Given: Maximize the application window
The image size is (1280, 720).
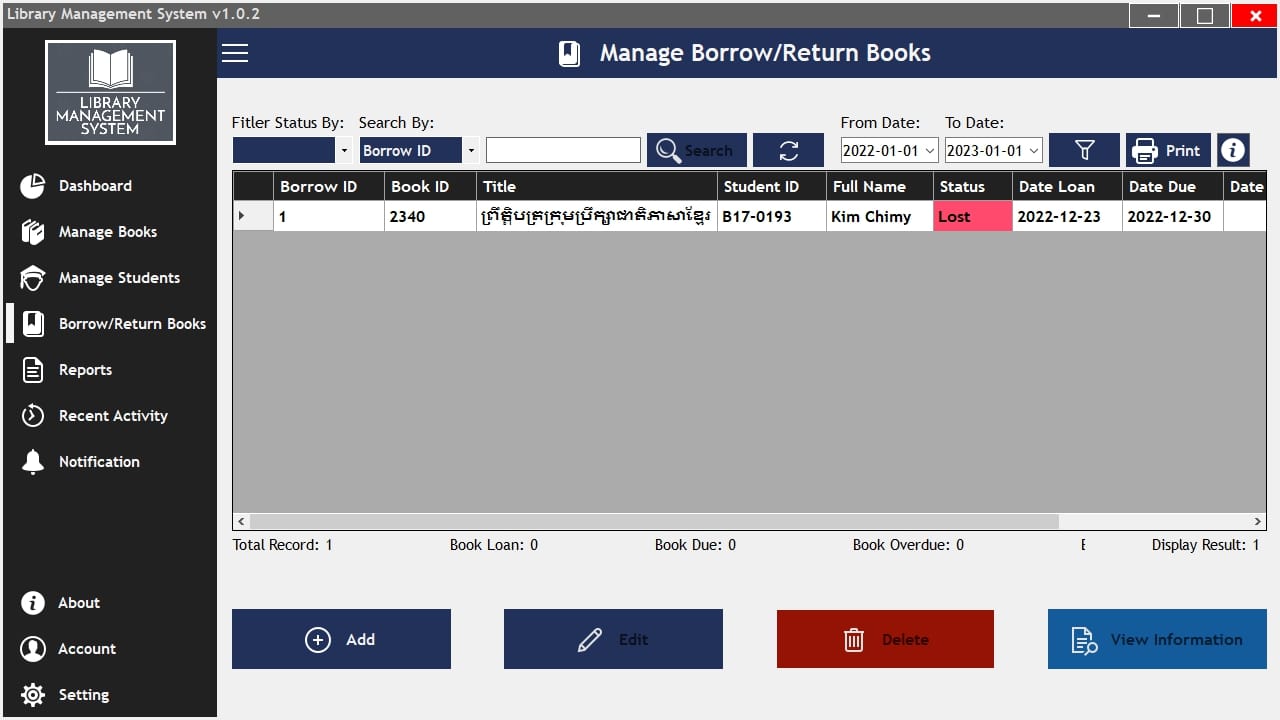Looking at the screenshot, I should tap(1204, 15).
